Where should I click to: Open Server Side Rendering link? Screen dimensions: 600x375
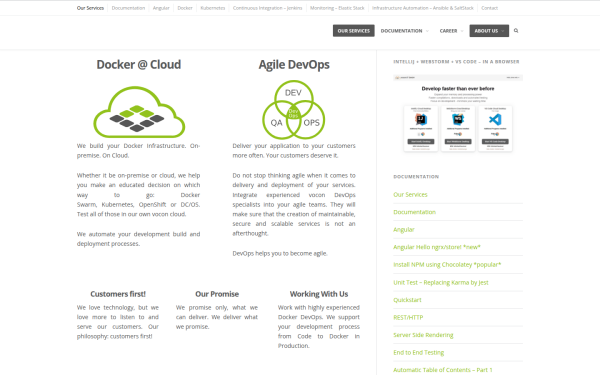(x=423, y=335)
